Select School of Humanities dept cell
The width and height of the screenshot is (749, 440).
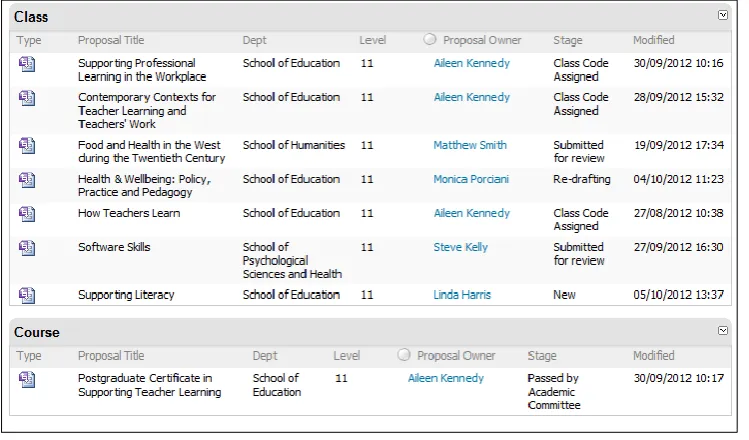click(x=293, y=145)
